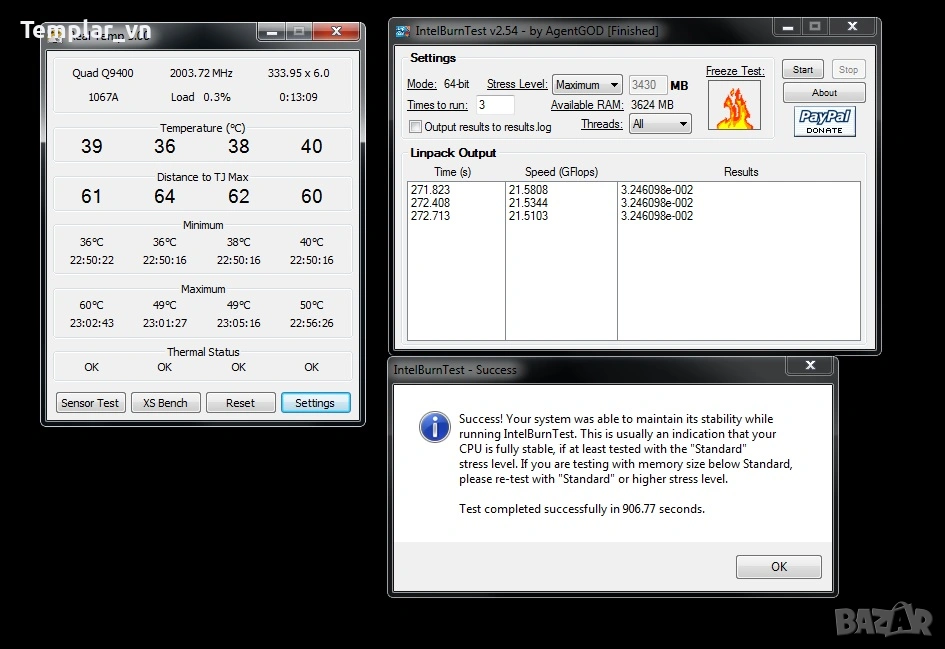945x649 pixels.
Task: Click the Times to run input field
Action: pyautogui.click(x=494, y=105)
